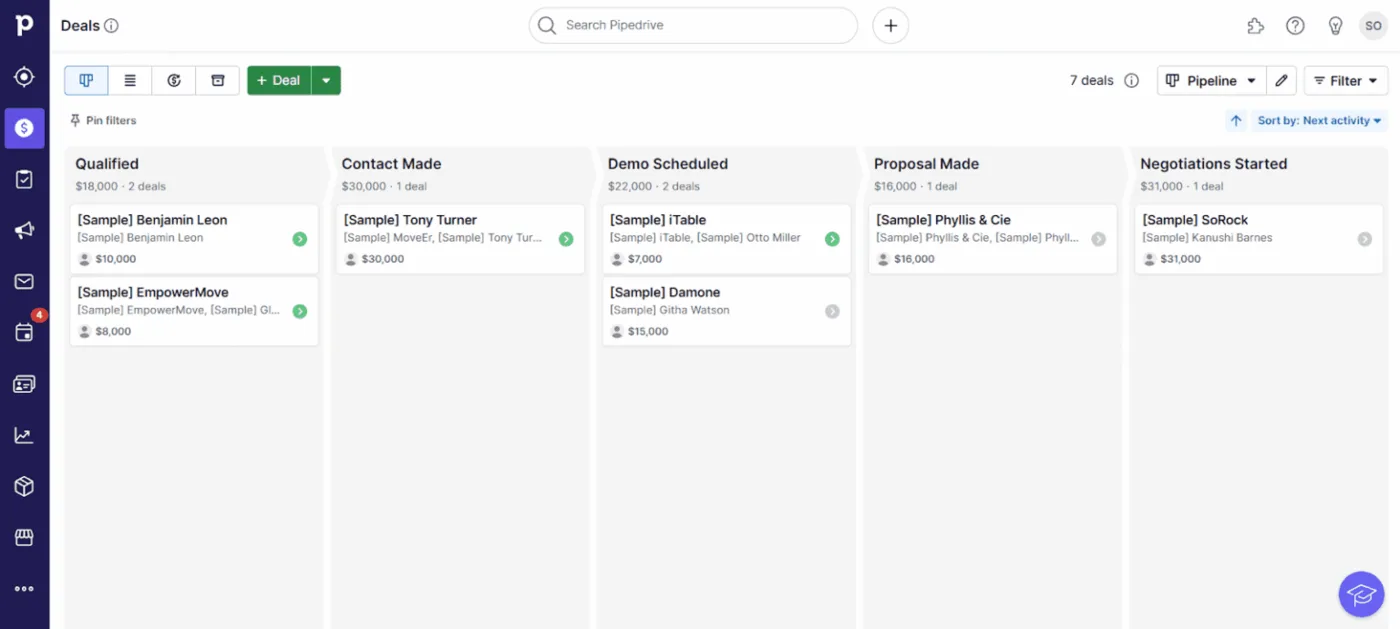The height and width of the screenshot is (629, 1400).
Task: Switch to the forecast view
Action: (174, 80)
